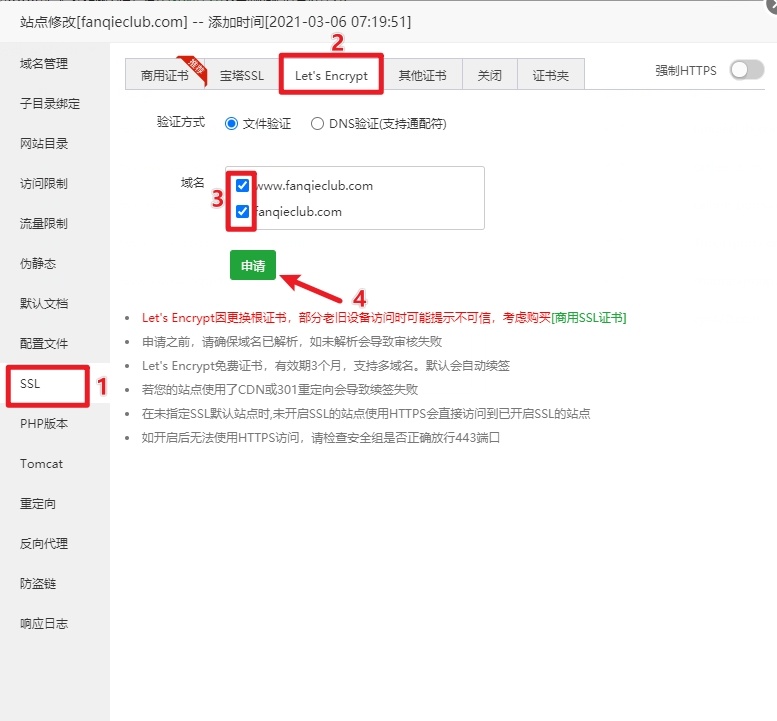Switch to the Let's Encrypt tab
The height and width of the screenshot is (721, 777).
(331, 75)
